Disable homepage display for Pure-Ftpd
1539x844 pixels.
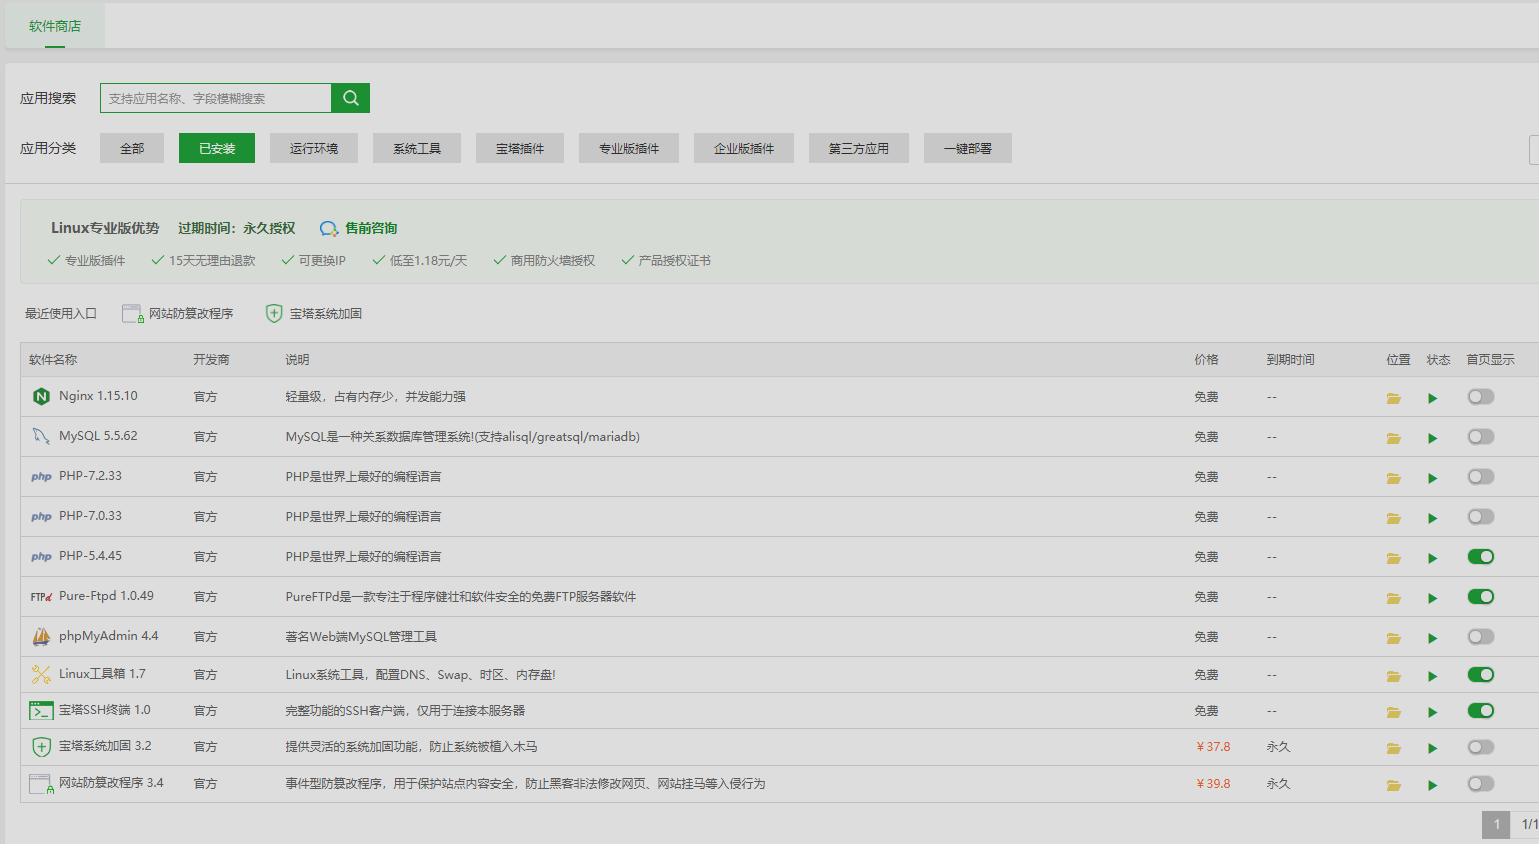(x=1481, y=597)
